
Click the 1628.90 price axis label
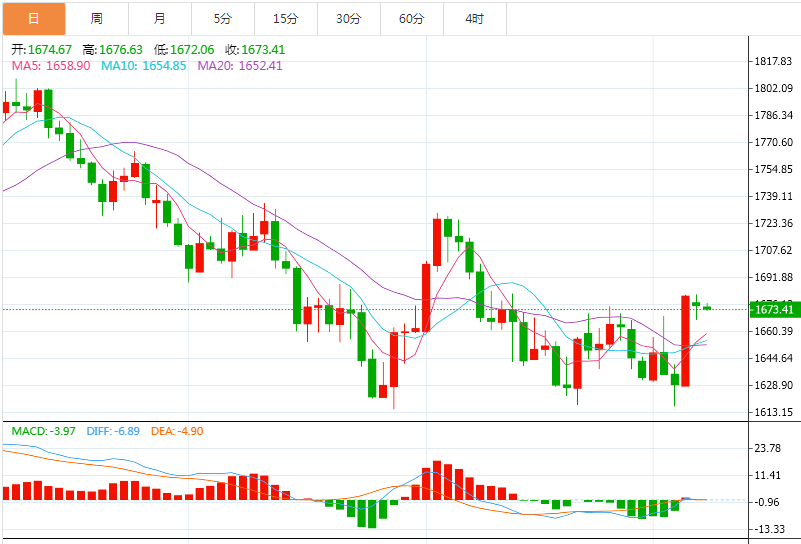coord(773,385)
